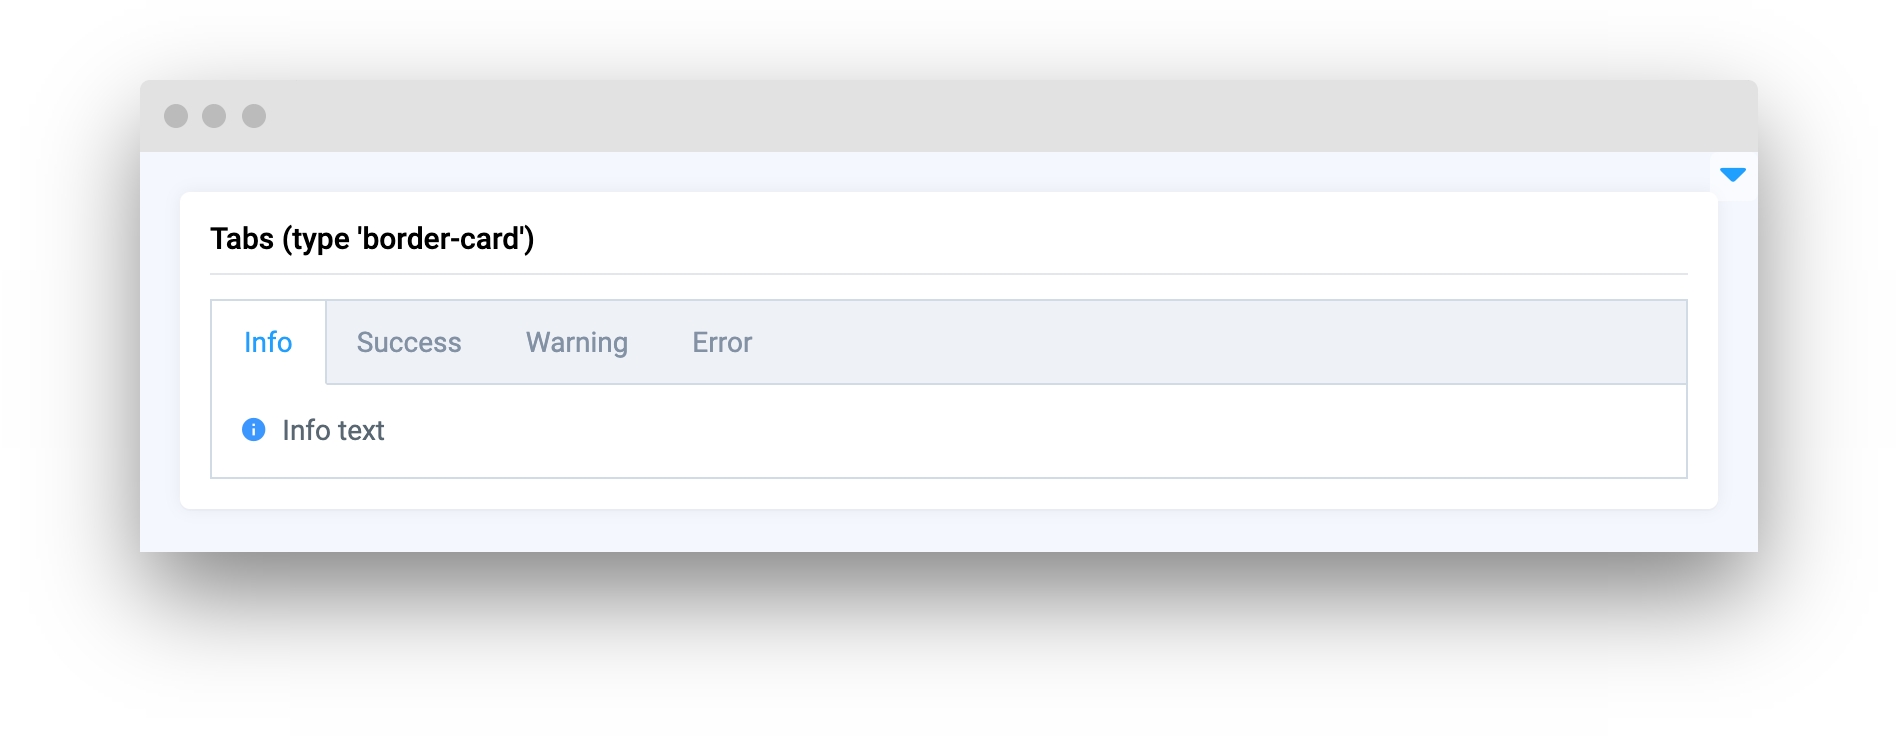
Task: Click the middle gray window dot
Action: pos(214,116)
